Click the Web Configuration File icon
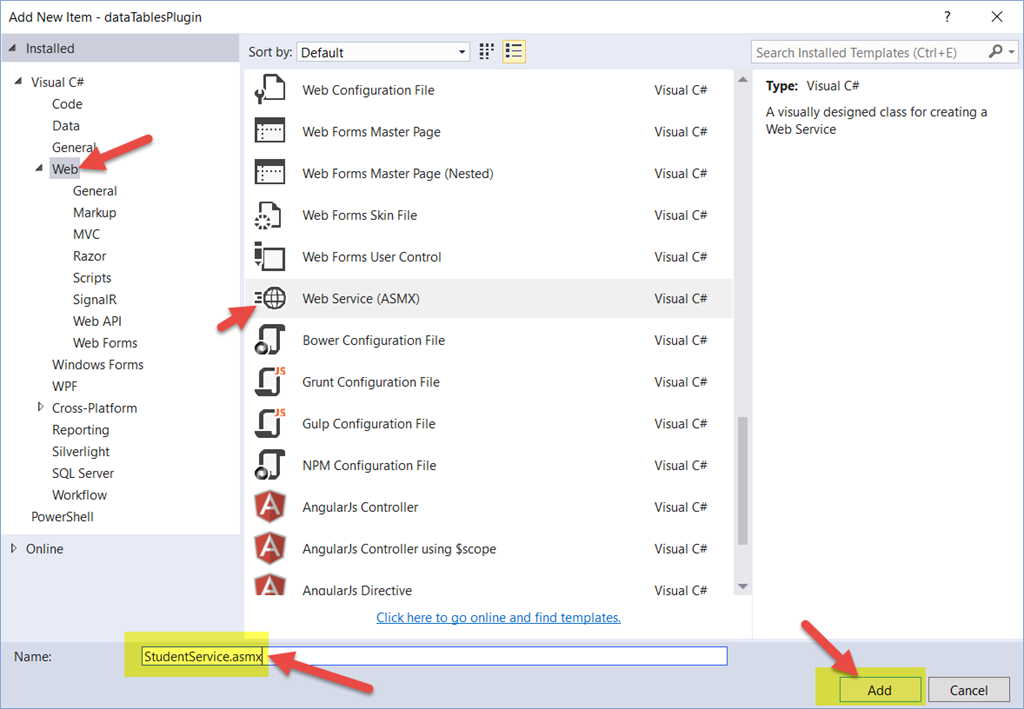 (x=270, y=89)
